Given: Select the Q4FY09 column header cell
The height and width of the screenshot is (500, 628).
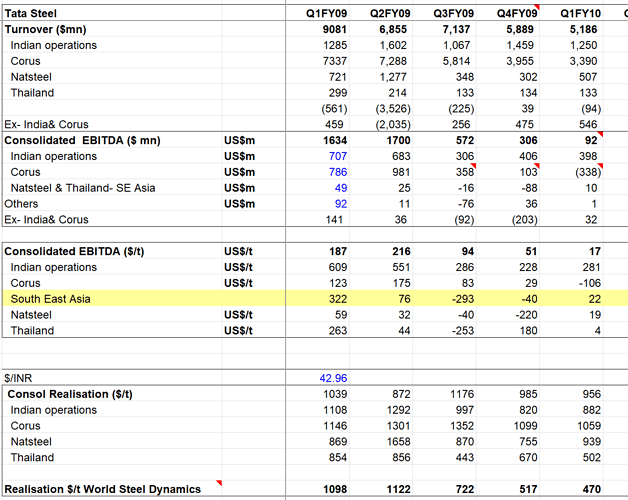Looking at the screenshot, I should coord(517,13).
